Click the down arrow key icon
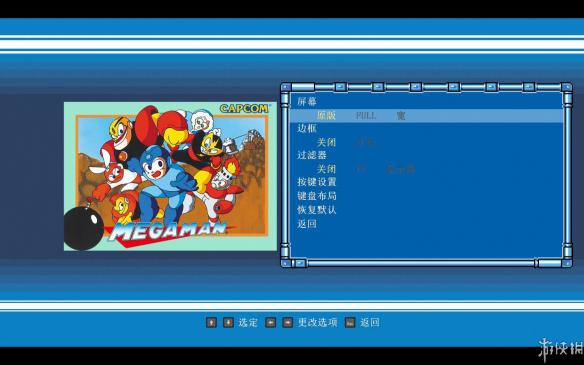This screenshot has width=584, height=365. click(x=228, y=322)
